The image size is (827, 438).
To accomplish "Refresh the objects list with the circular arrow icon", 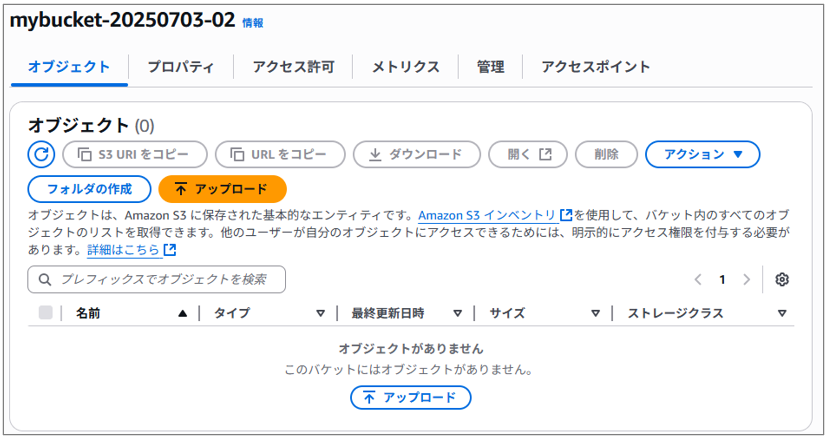I will (41, 154).
